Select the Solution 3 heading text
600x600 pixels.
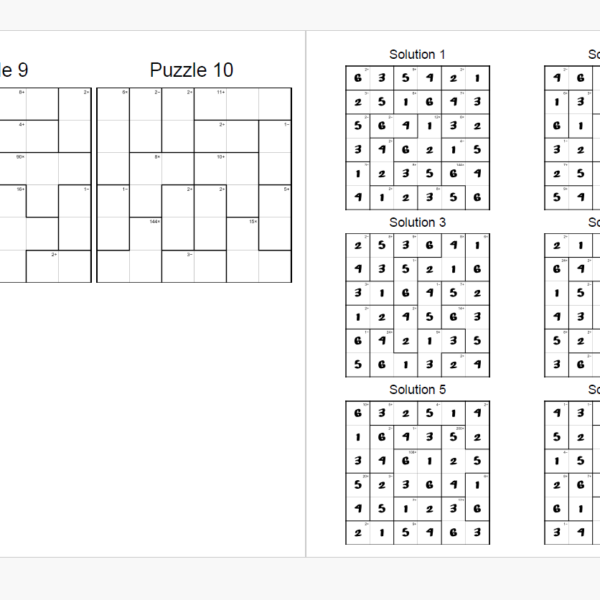tap(417, 222)
